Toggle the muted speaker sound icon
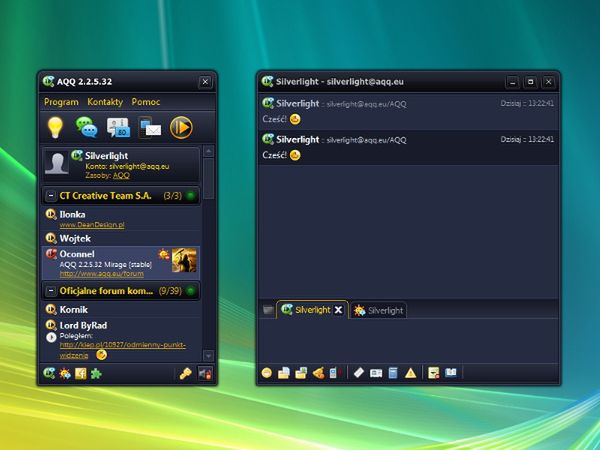This screenshot has height=450, width=600. coord(205,373)
